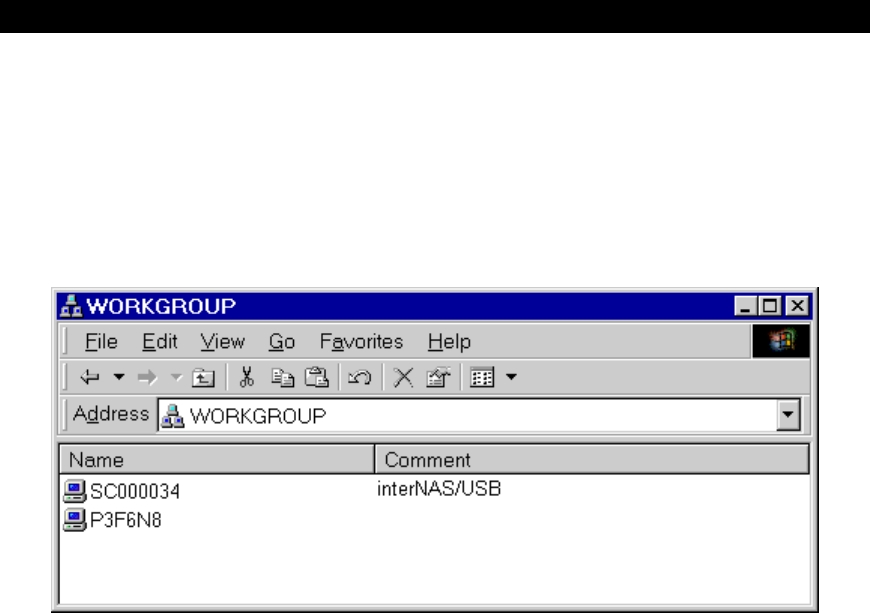Open the Help menu
870x613 pixels.
449,342
